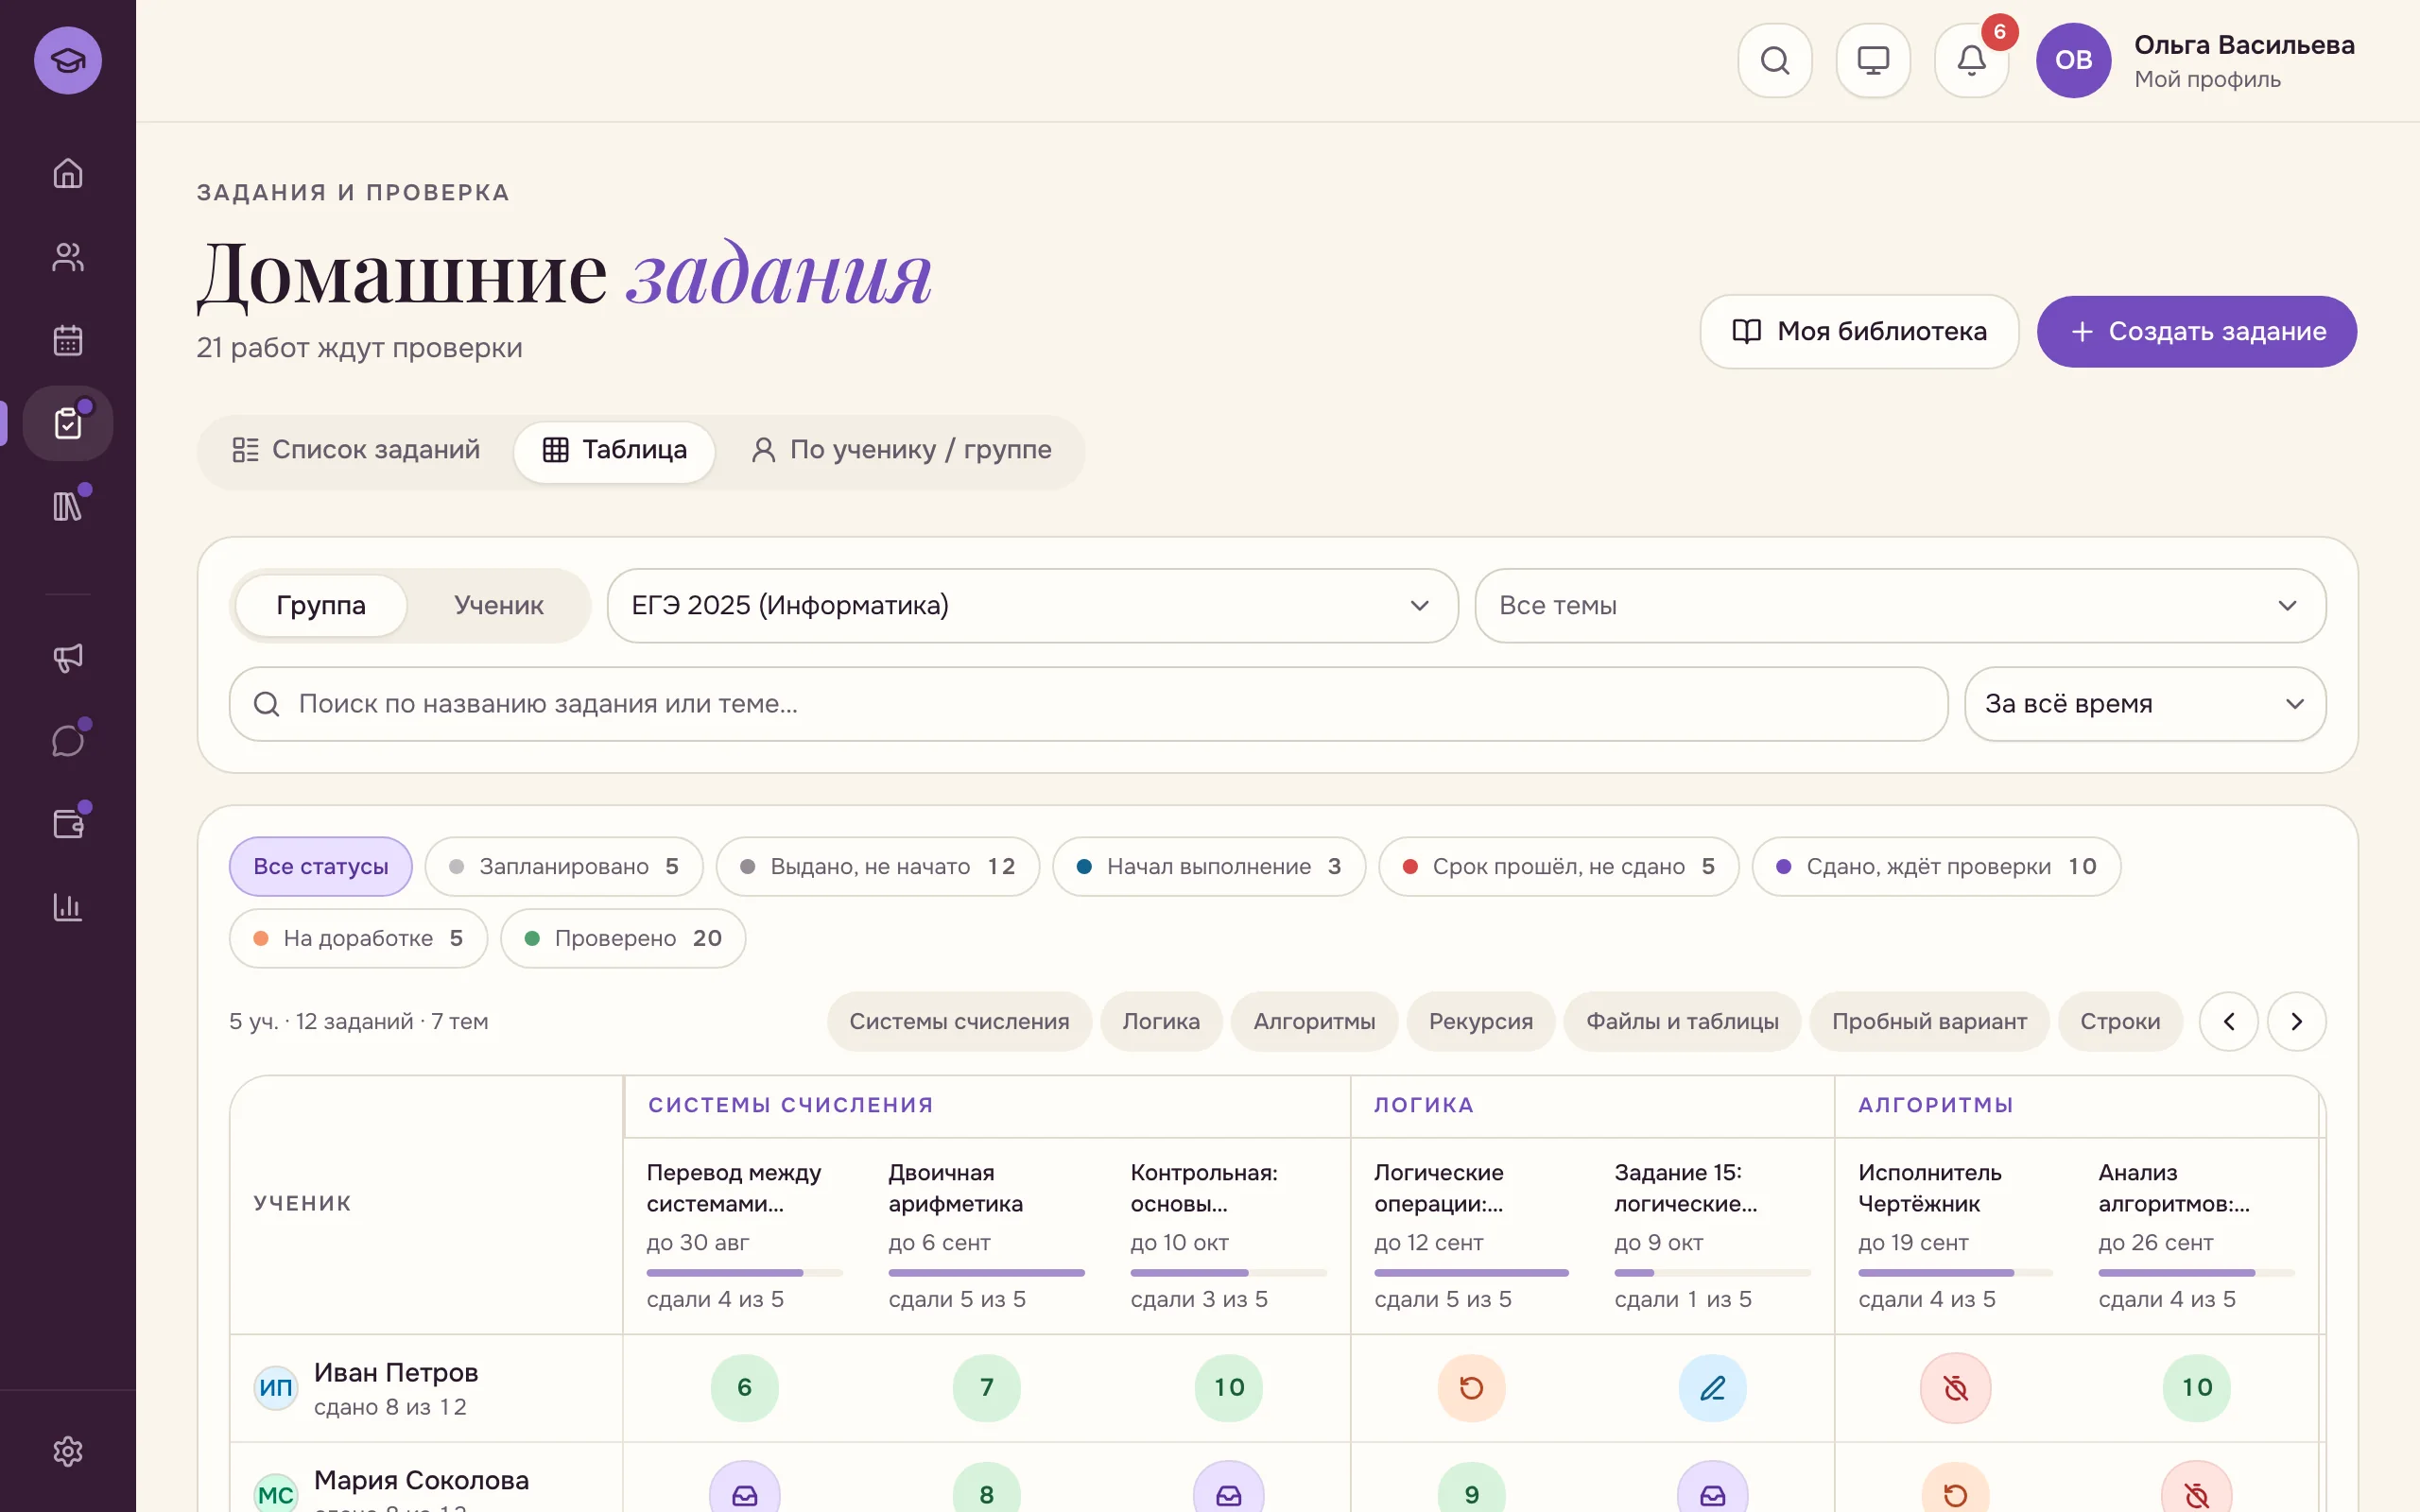The image size is (2420, 1512).
Task: Open Моя библиотека
Action: 1859,331
